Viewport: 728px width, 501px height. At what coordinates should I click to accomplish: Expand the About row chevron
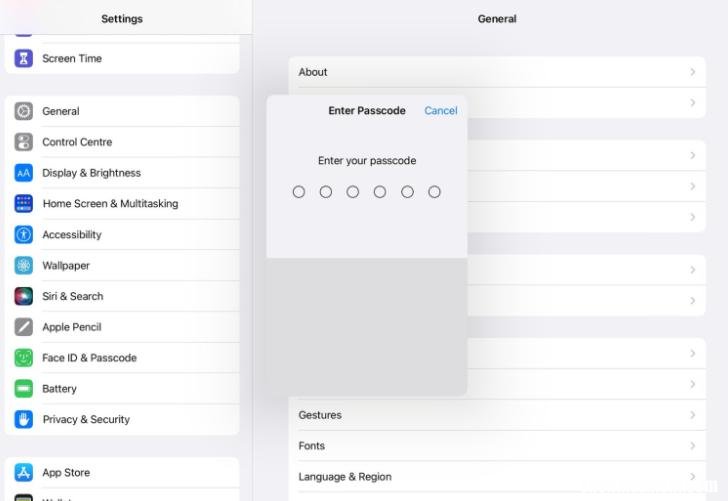(692, 72)
